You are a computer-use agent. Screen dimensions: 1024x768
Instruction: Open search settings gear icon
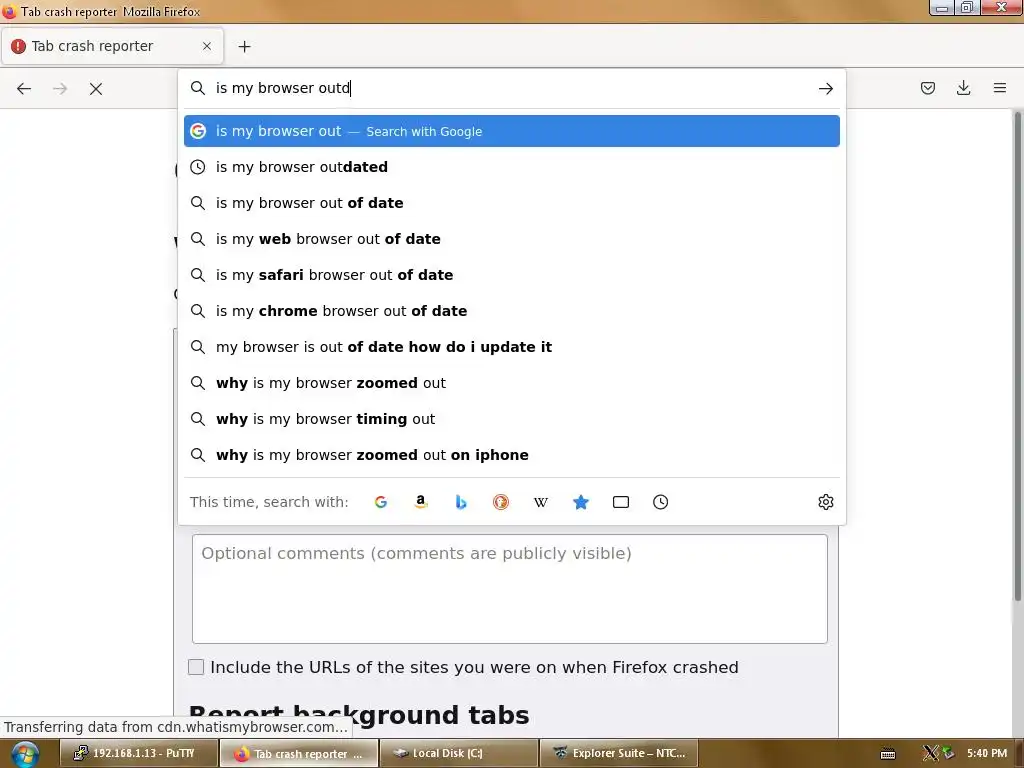825,502
